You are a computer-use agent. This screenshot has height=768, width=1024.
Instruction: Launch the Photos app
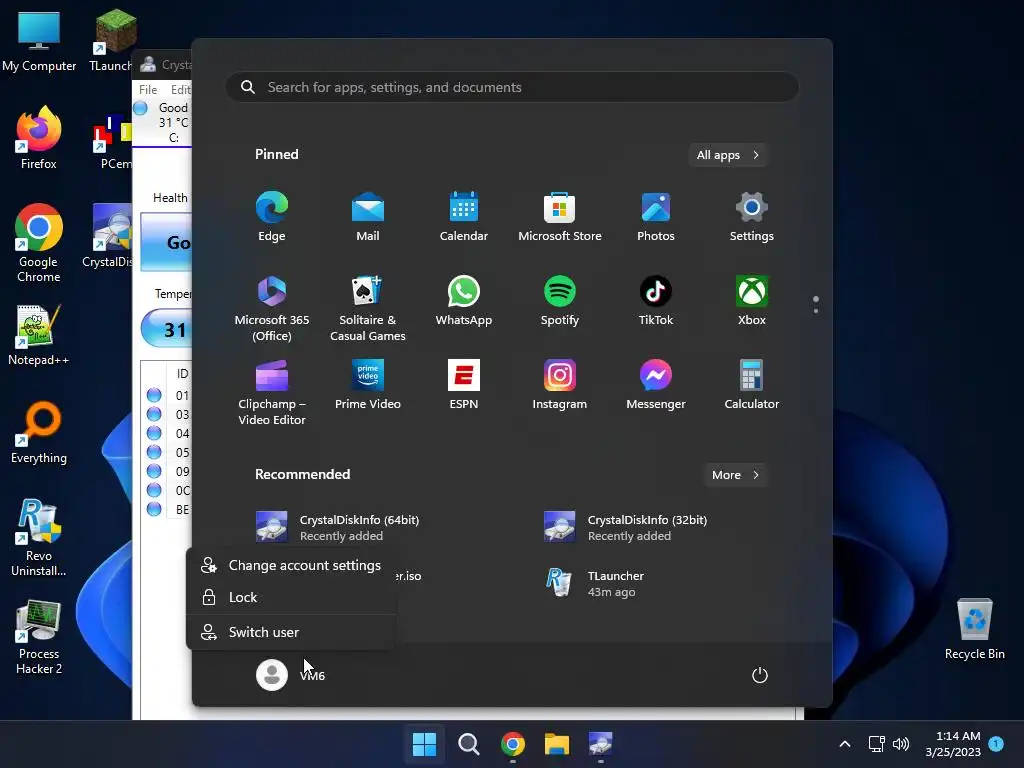(656, 217)
